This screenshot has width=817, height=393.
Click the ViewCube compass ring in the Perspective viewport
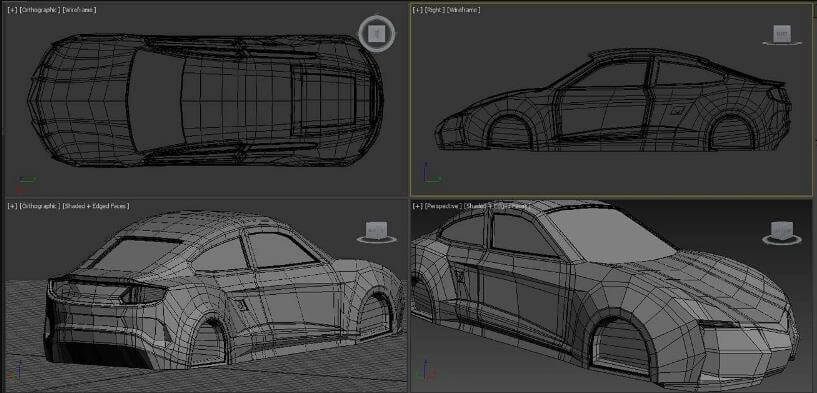click(782, 240)
